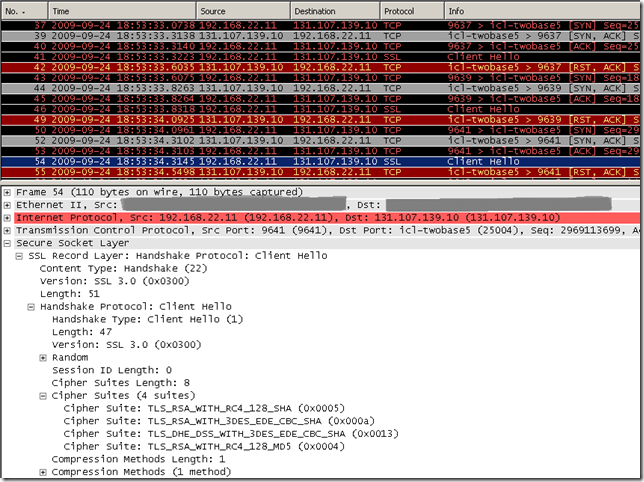Expand the Ethernet II tree node
Viewport: 644px width, 482px height.
(x=7, y=205)
